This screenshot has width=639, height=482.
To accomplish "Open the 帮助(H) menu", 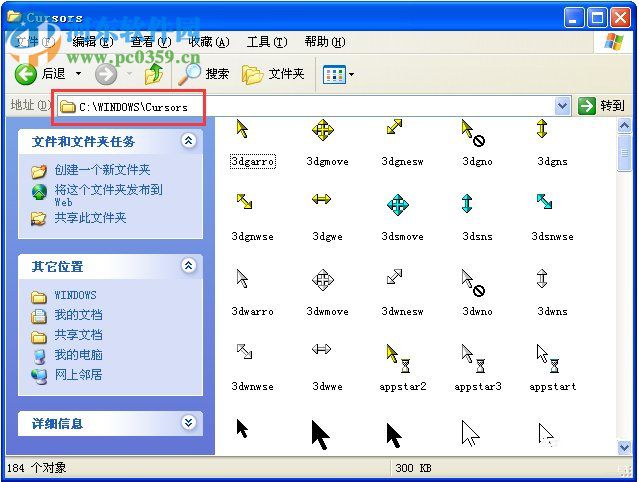I will (325, 42).
